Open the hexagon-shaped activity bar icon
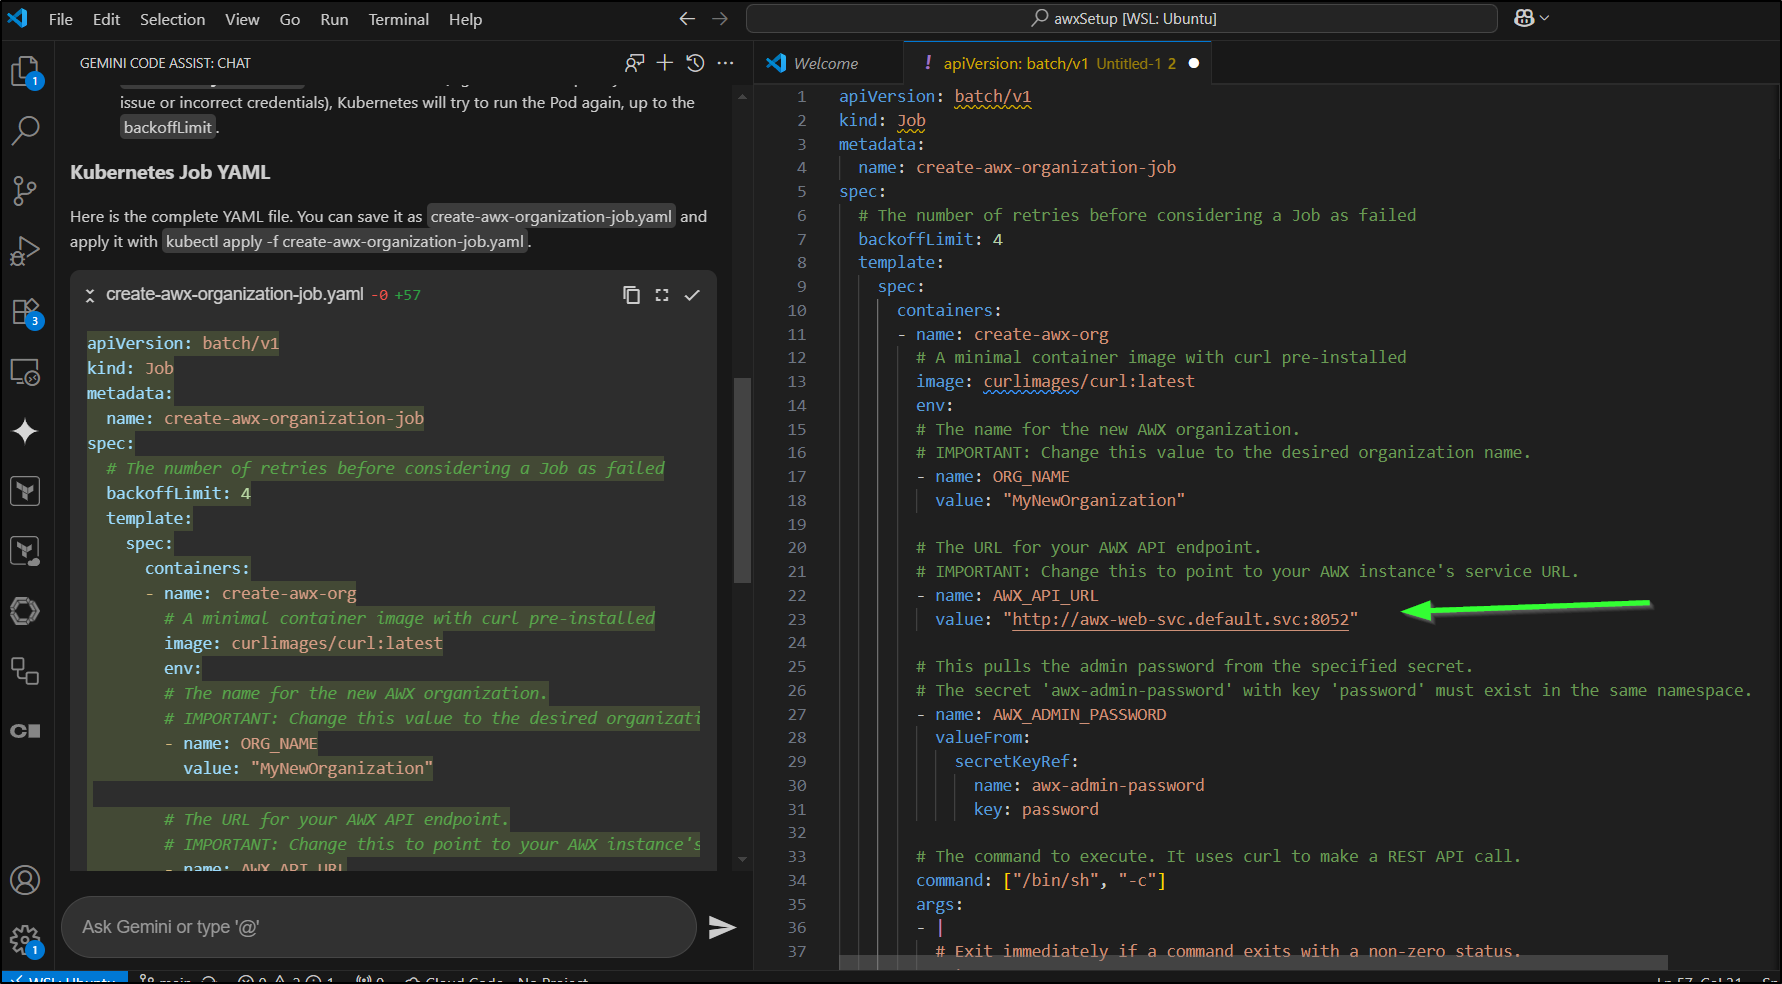 [x=25, y=611]
